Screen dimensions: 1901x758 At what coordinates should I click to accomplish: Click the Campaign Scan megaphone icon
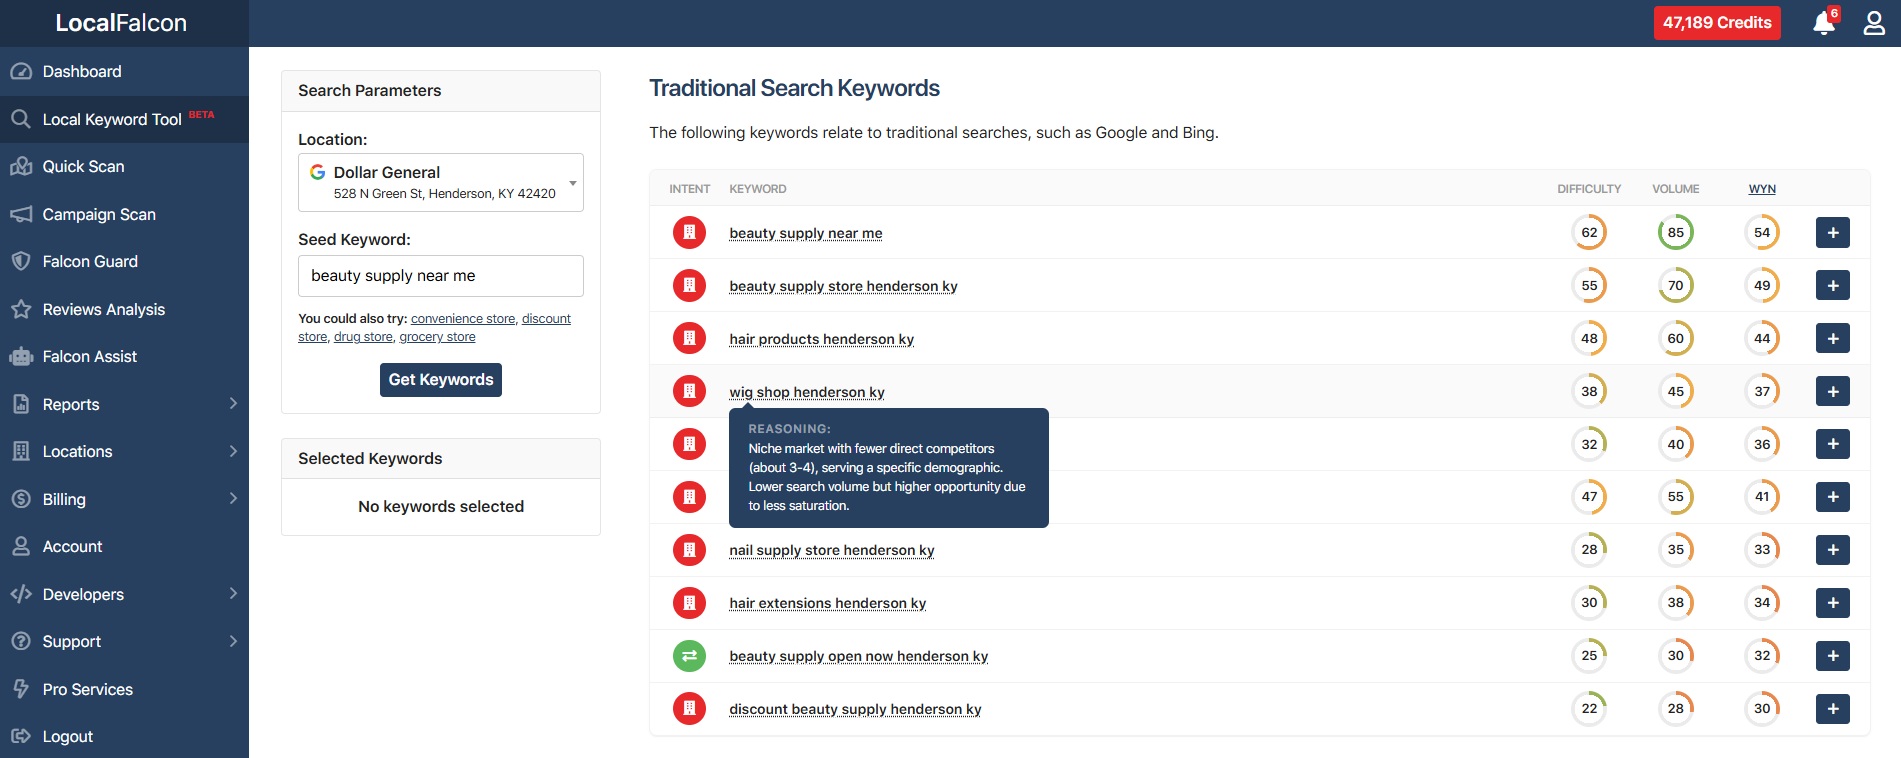pyautogui.click(x=21, y=214)
